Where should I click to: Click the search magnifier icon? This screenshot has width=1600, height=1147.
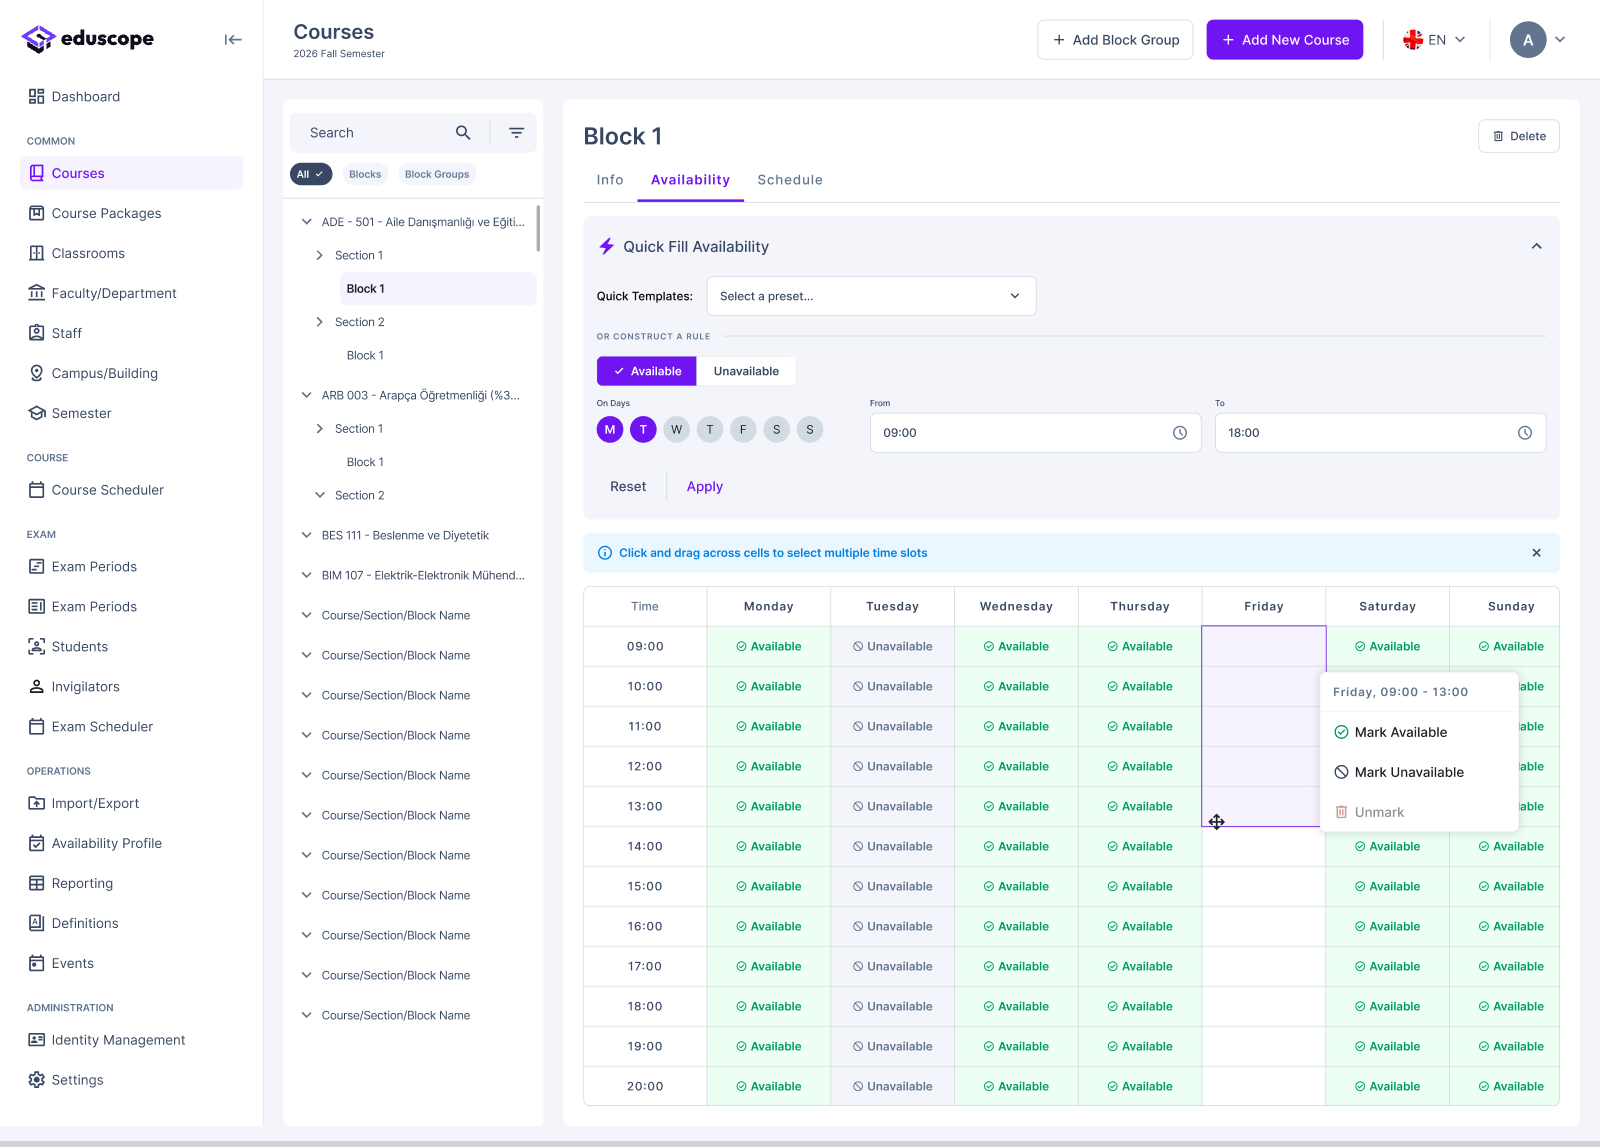[463, 133]
